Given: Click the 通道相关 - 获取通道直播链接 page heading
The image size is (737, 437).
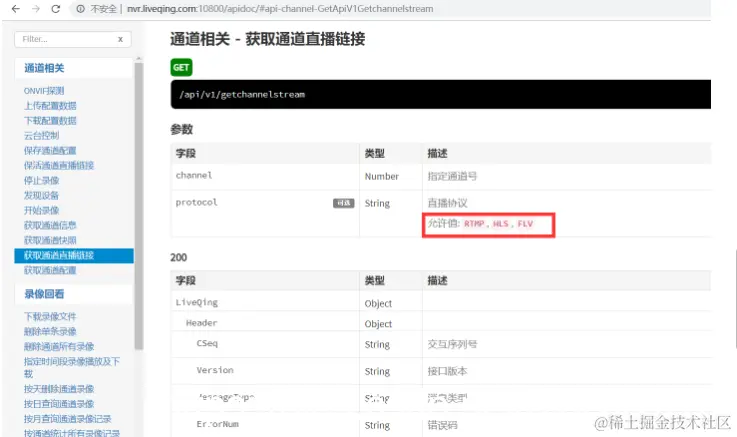Looking at the screenshot, I should [267, 39].
